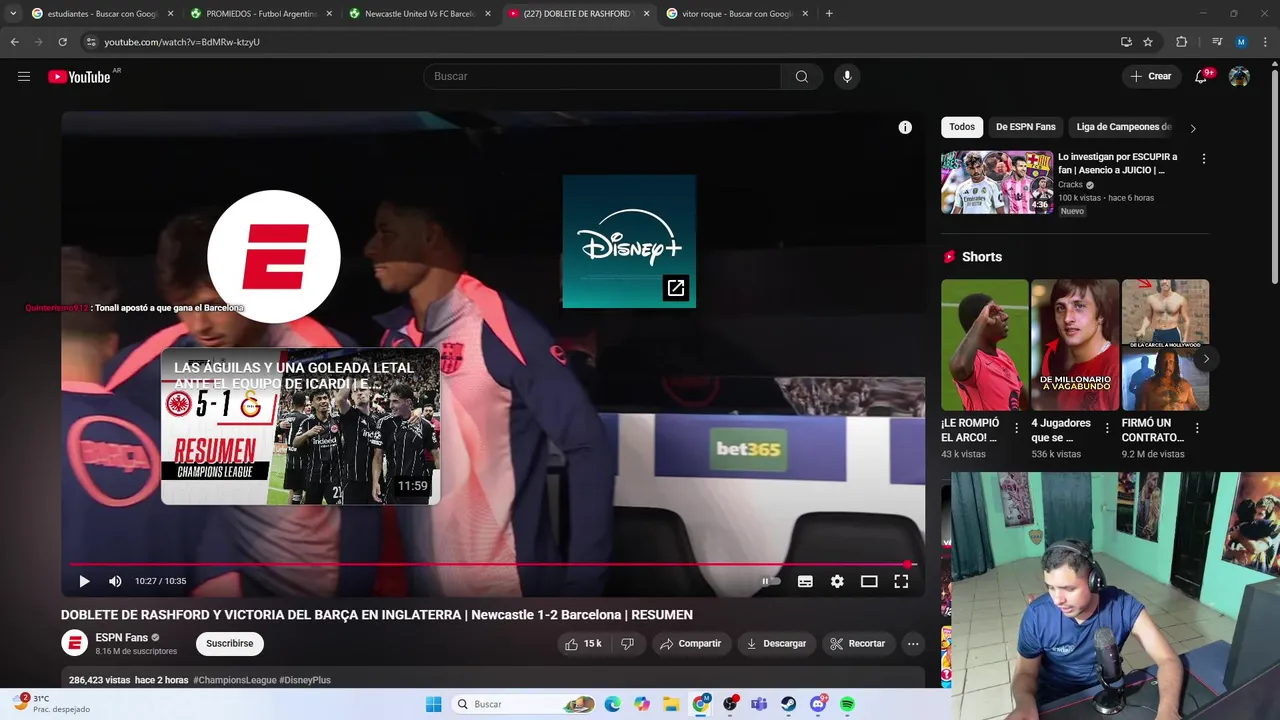
Task: Open the Disney+ end-screen link card
Action: (629, 241)
